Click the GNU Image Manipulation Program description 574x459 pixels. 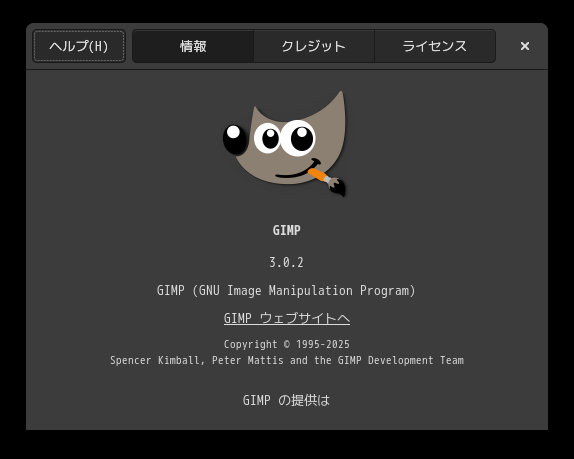click(x=286, y=291)
